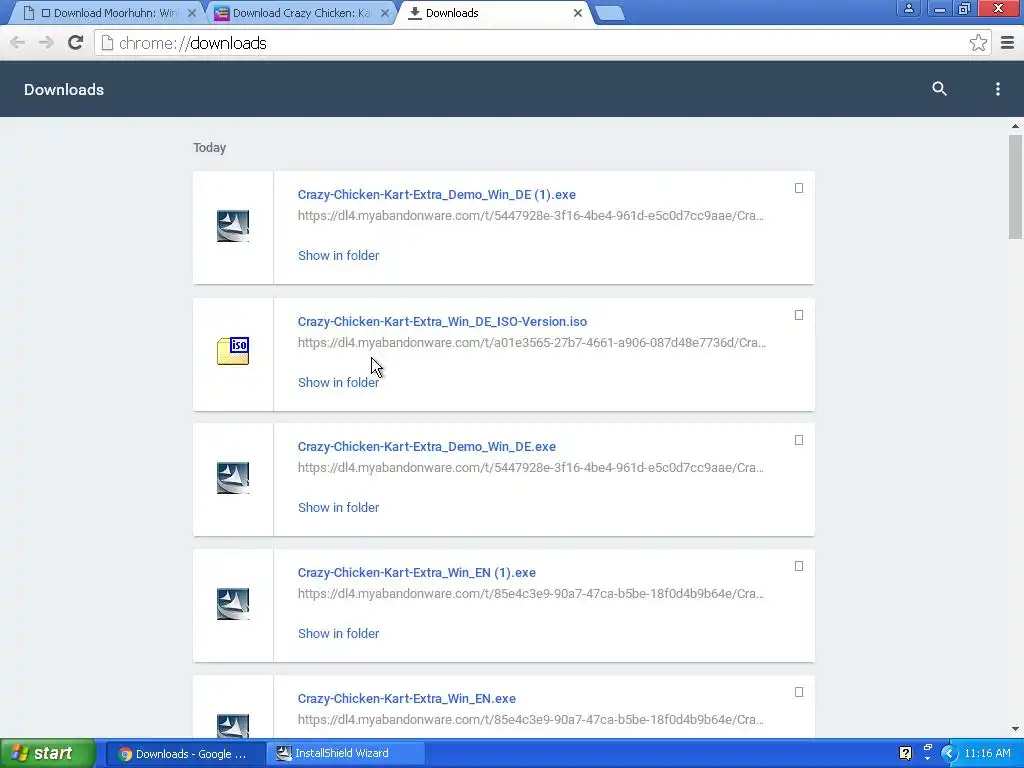Click the source URL of Demo_Win_DE (1).exe

[x=530, y=216]
